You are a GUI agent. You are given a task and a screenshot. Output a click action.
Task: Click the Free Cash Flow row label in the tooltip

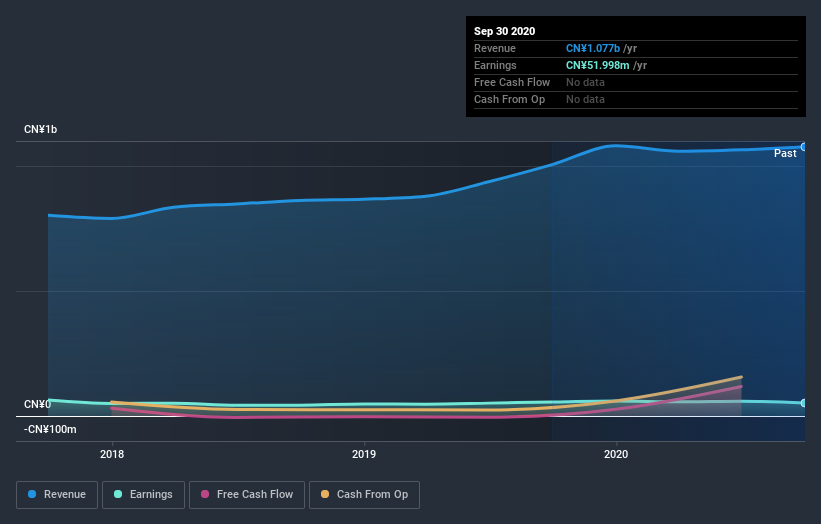(x=512, y=82)
